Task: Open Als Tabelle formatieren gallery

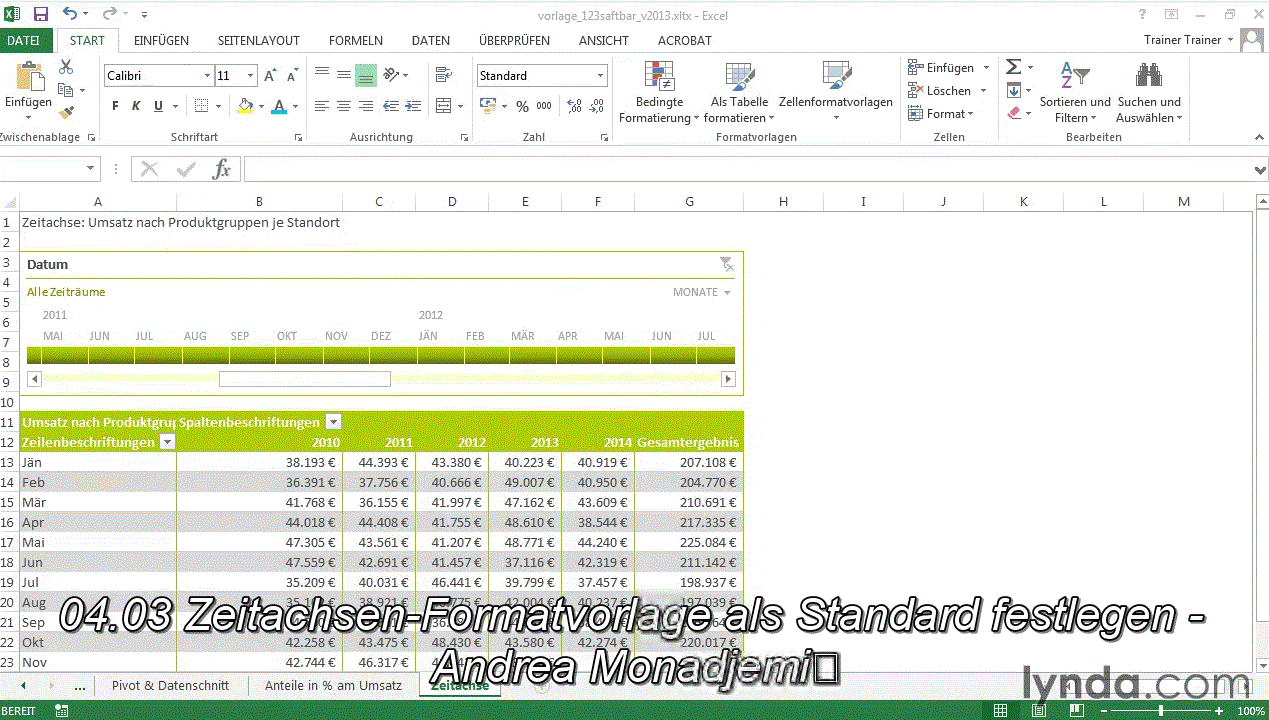Action: click(x=739, y=92)
